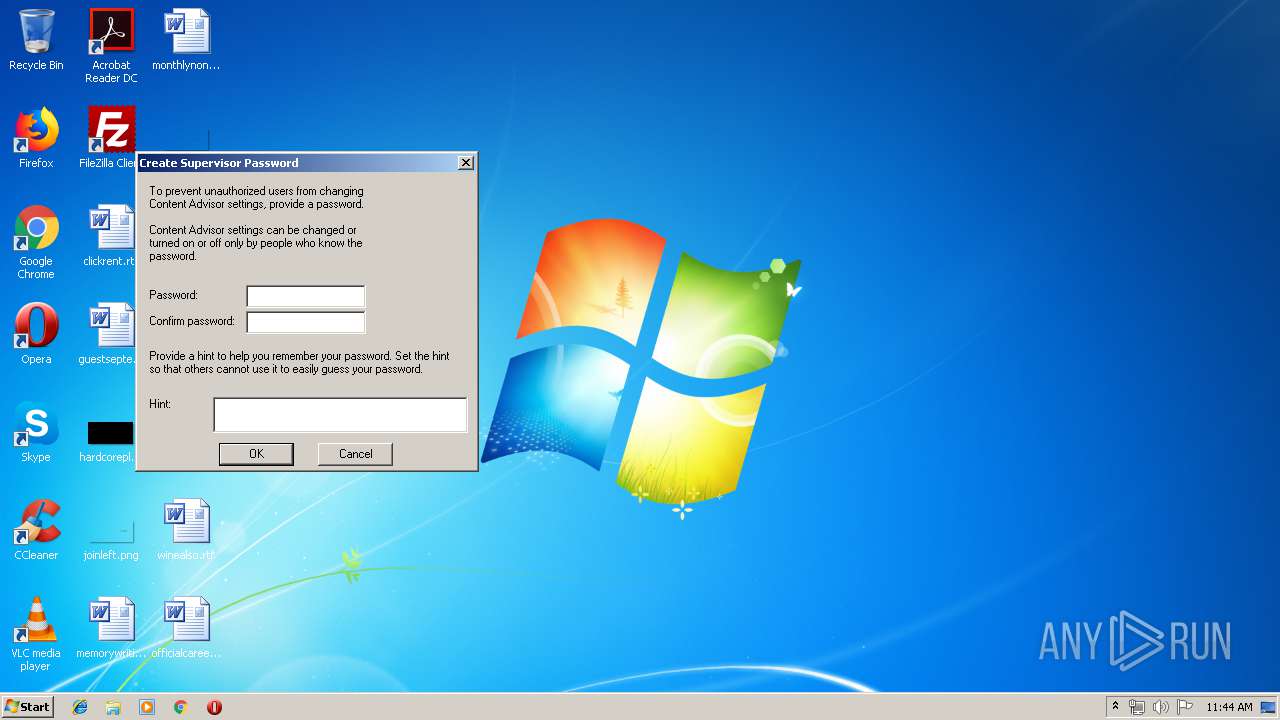Viewport: 1280px width, 720px height.
Task: Focus the Password input field
Action: coord(306,296)
